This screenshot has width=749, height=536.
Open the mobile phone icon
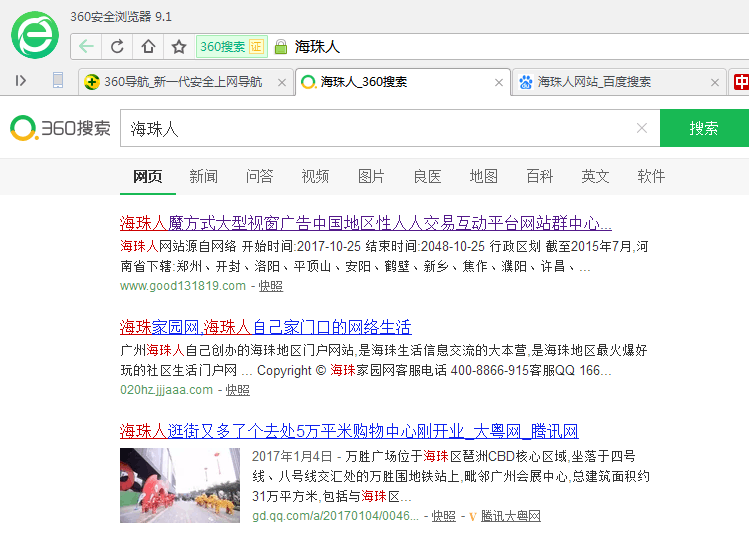coord(58,80)
